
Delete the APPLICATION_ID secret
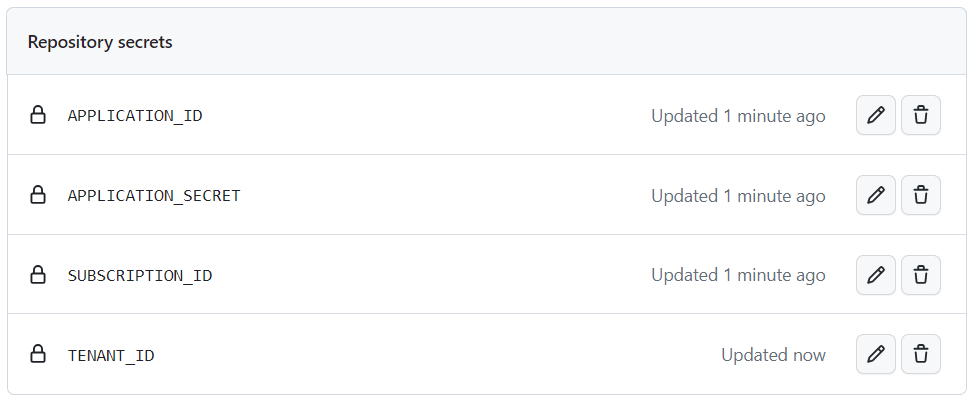pos(921,115)
